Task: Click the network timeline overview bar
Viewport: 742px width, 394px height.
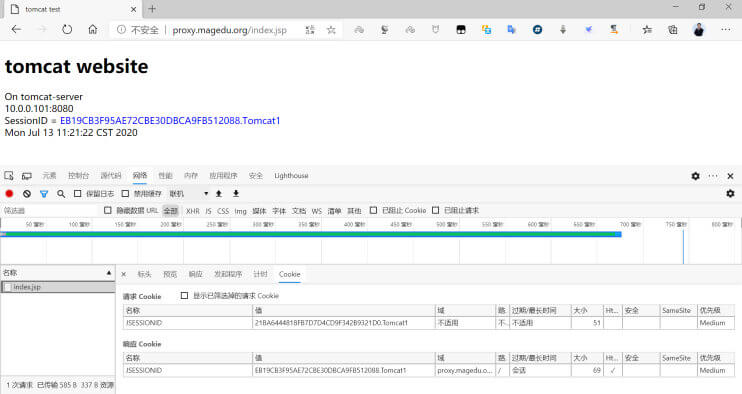Action: (311, 234)
